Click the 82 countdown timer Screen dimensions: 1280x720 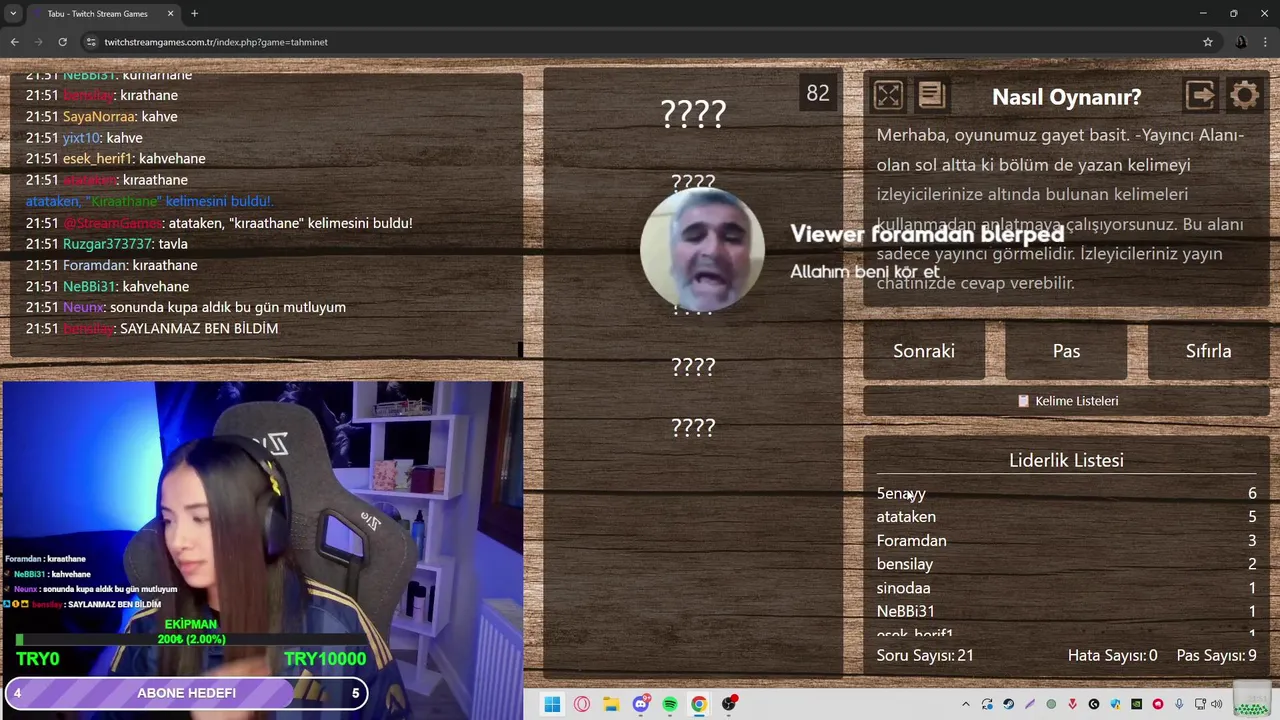point(818,93)
